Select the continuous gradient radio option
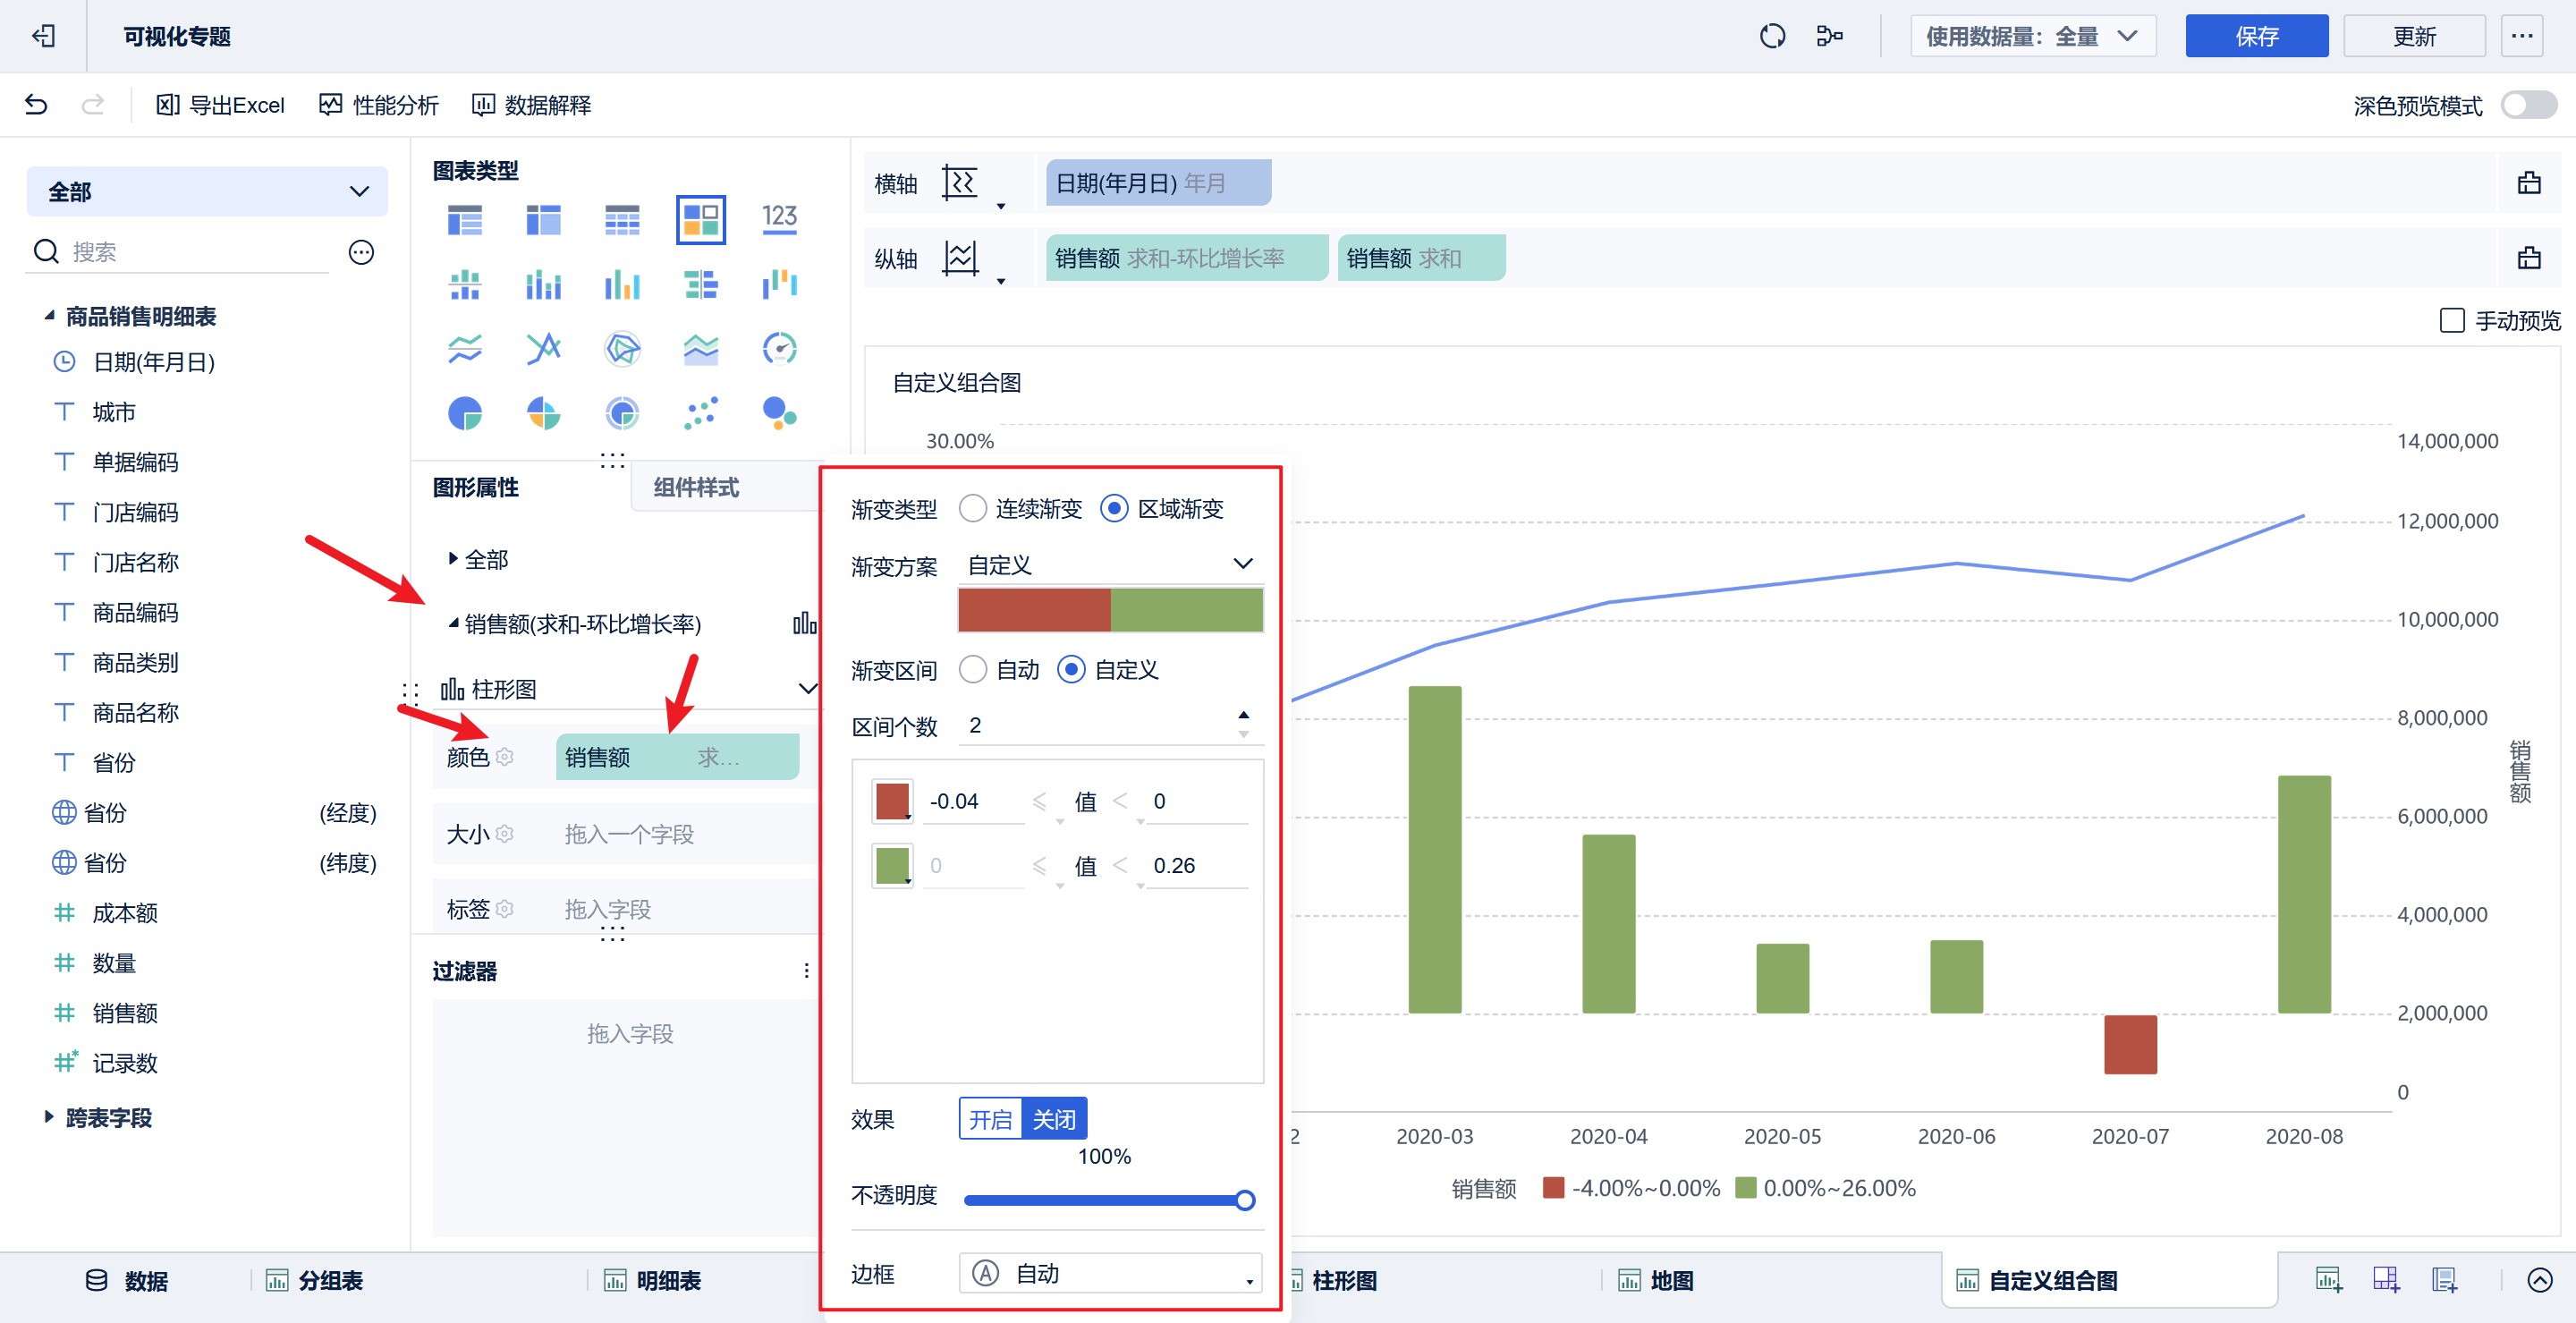The width and height of the screenshot is (2576, 1323). click(973, 508)
